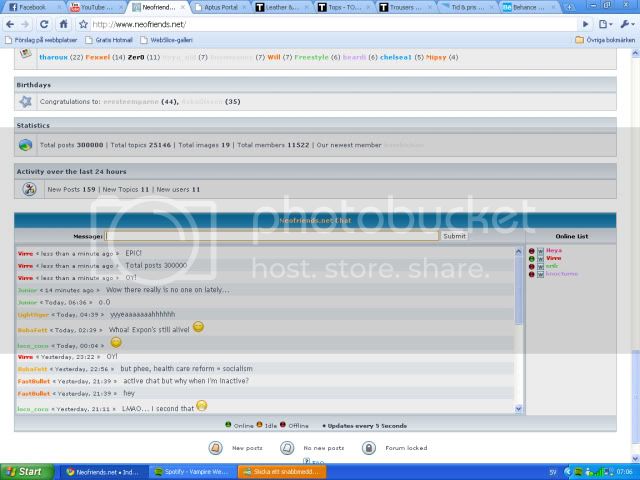Click the chat Message input field
640x480 pixels.
[272, 236]
